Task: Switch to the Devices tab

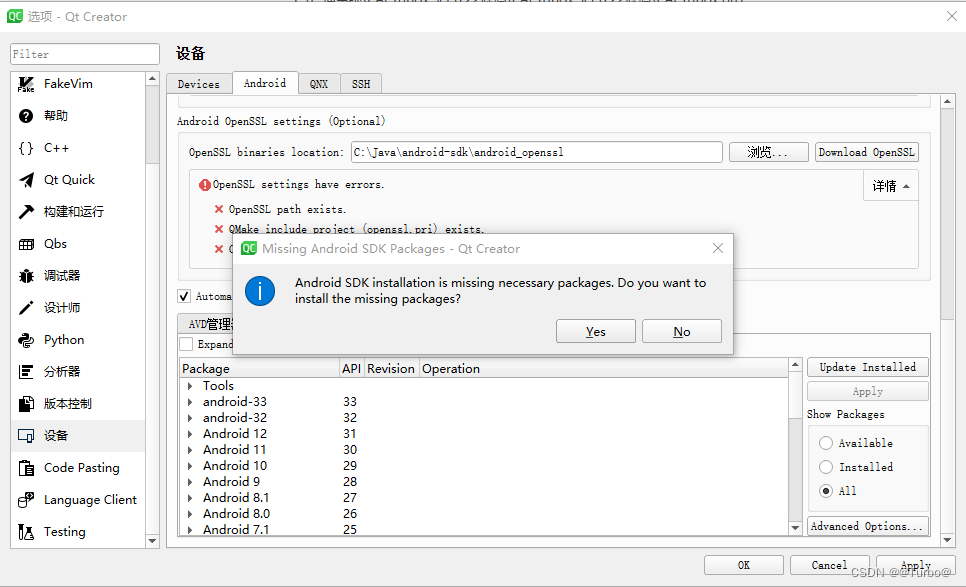Action: tap(198, 84)
